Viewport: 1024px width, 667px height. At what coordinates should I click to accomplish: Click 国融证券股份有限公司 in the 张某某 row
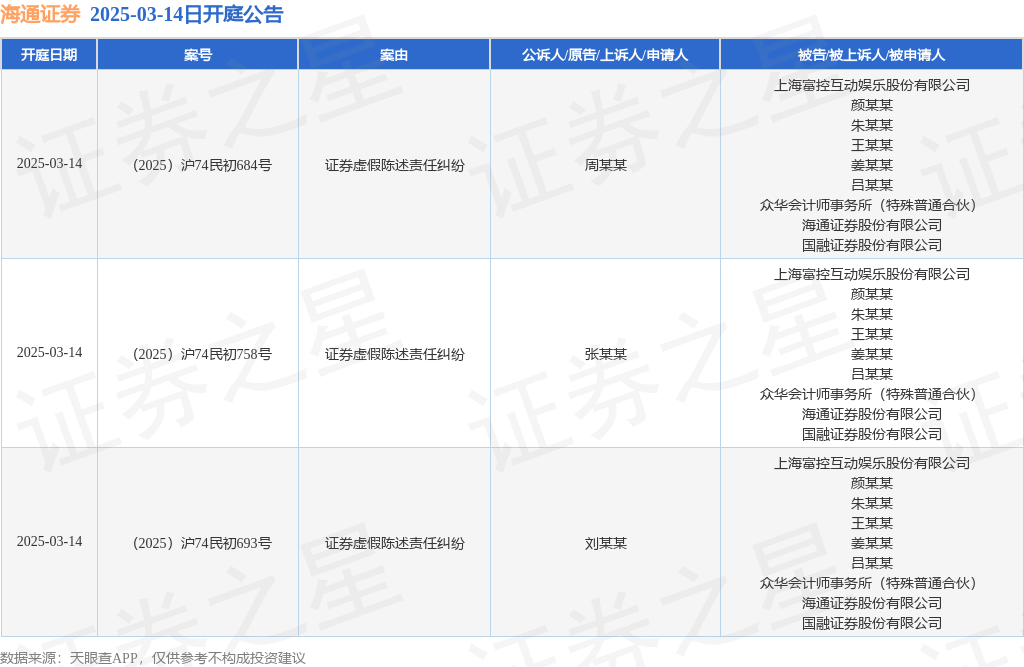(x=872, y=434)
